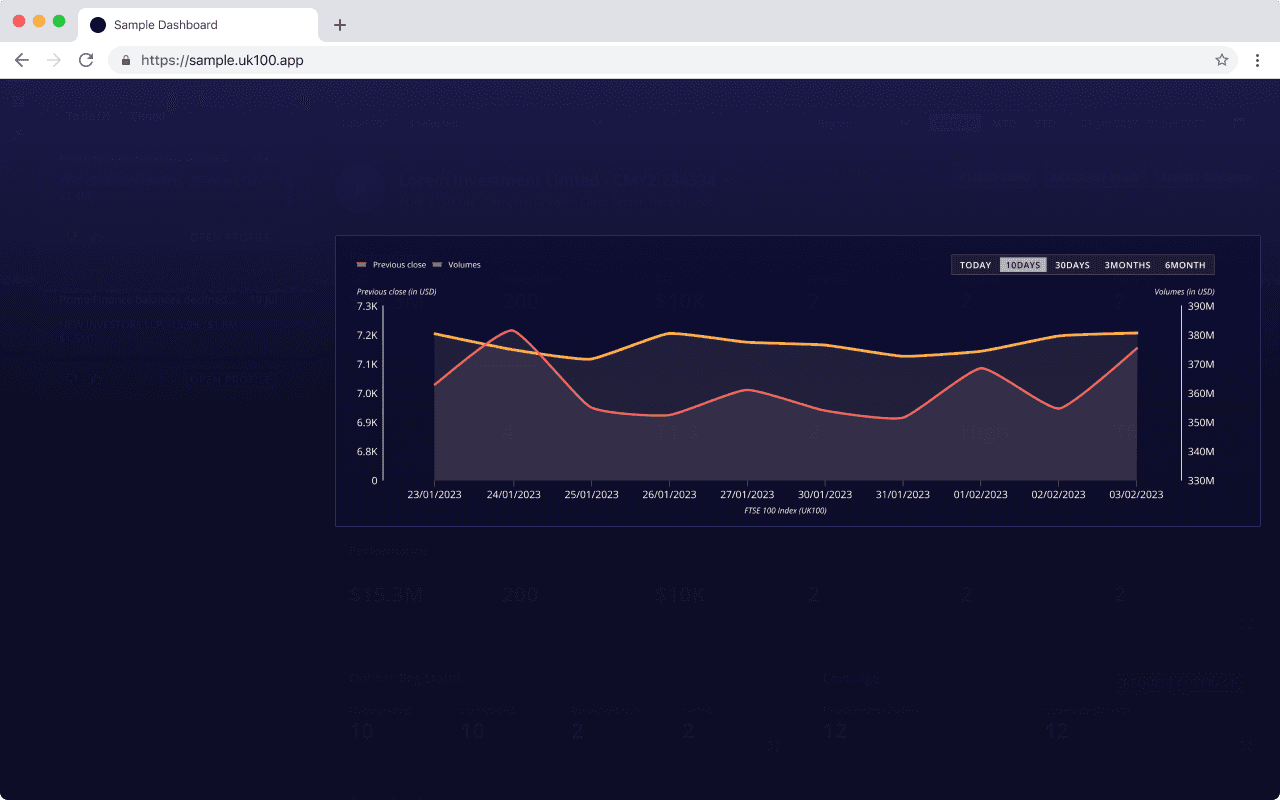
Task: Minimize the window with the yellow button
Action: pos(39,21)
